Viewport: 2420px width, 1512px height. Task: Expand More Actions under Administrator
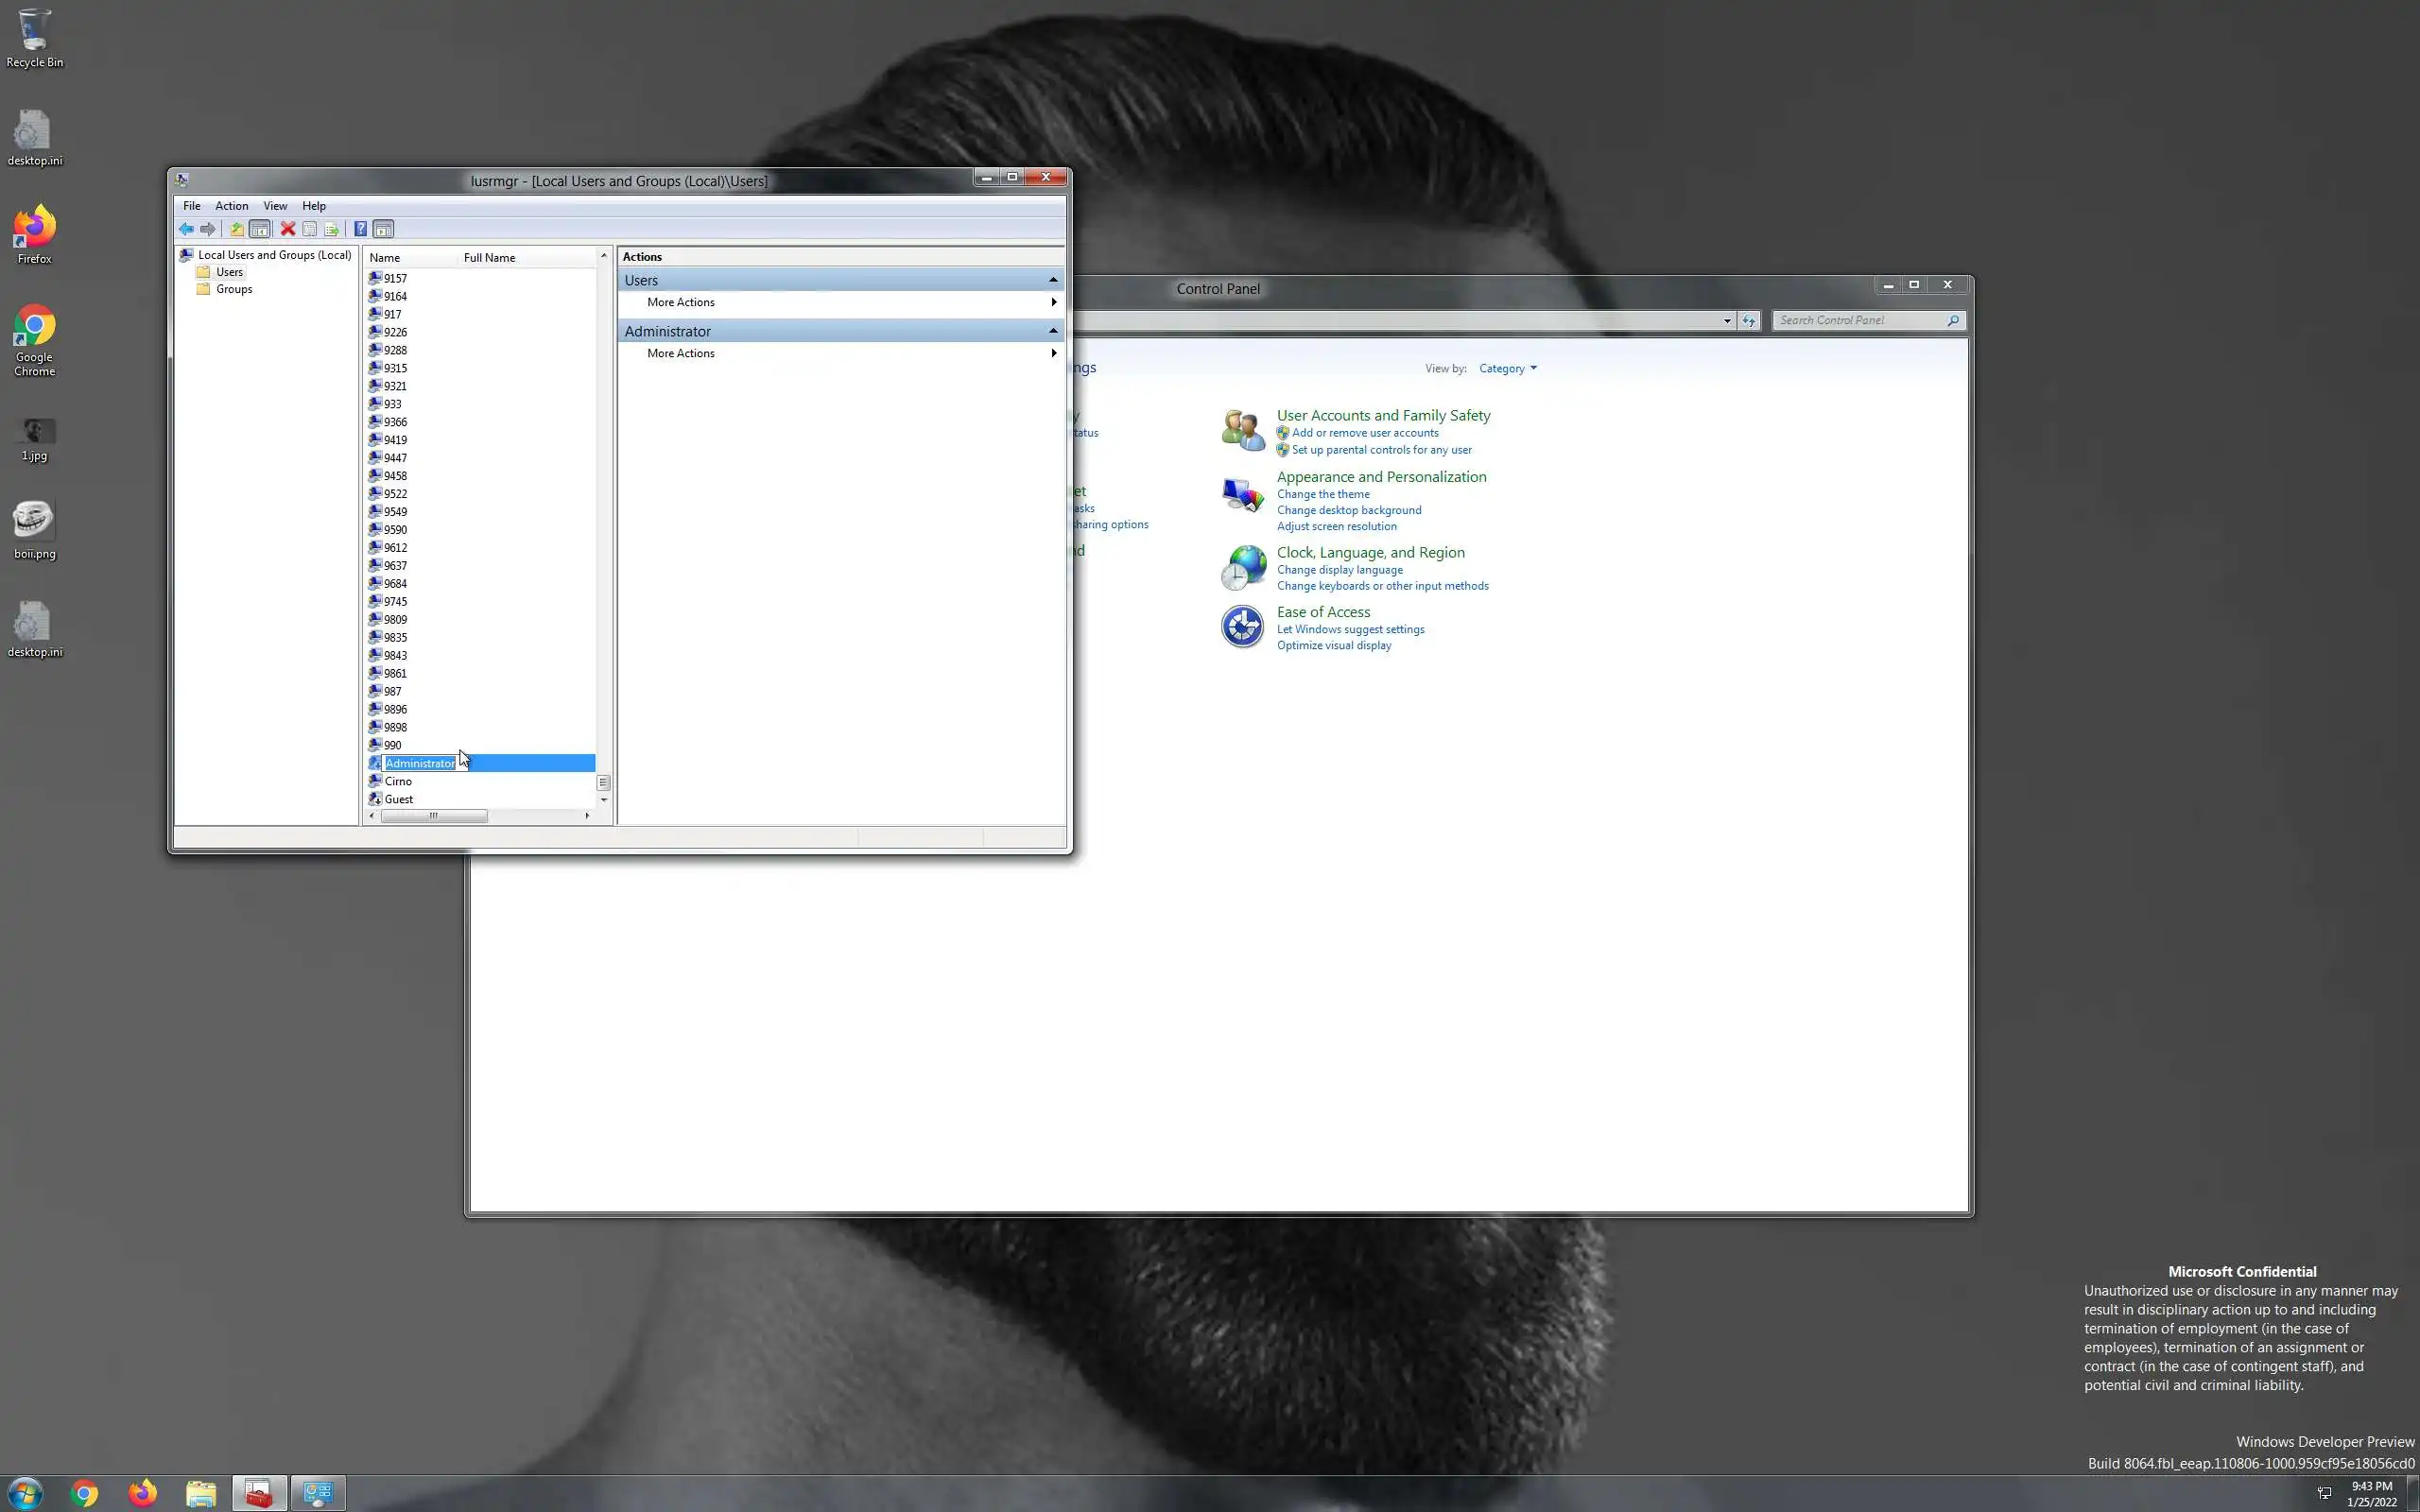coord(681,353)
